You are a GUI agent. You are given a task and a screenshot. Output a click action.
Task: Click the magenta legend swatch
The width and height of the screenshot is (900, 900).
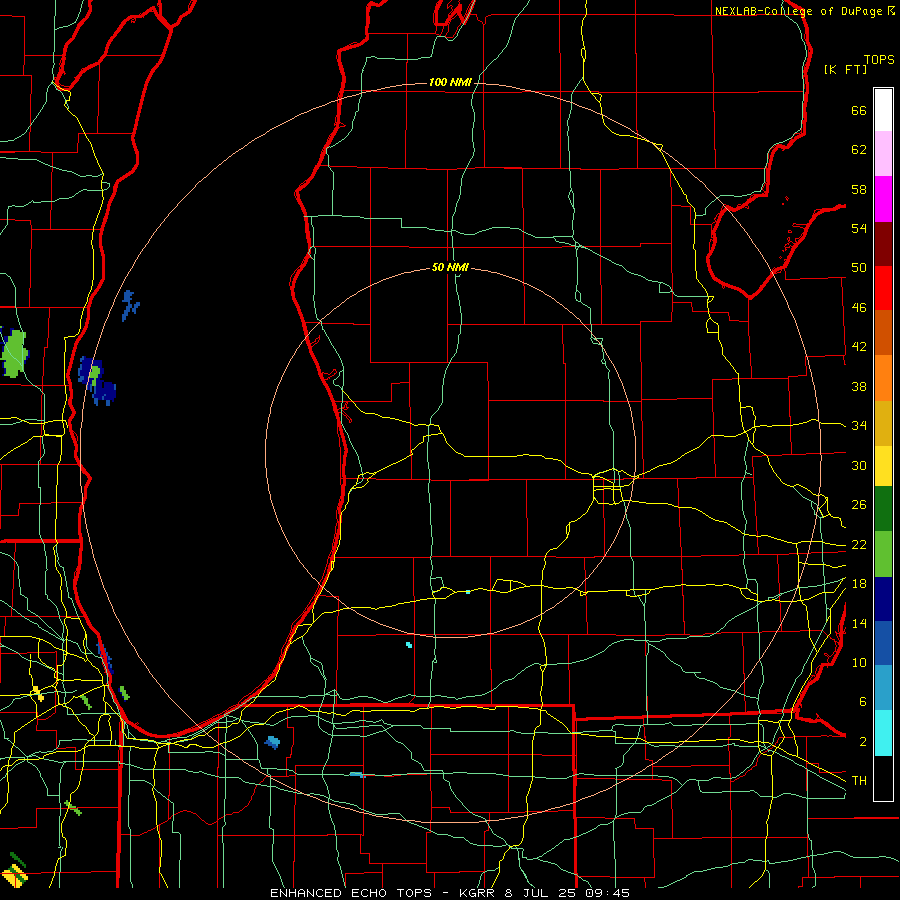point(883,199)
